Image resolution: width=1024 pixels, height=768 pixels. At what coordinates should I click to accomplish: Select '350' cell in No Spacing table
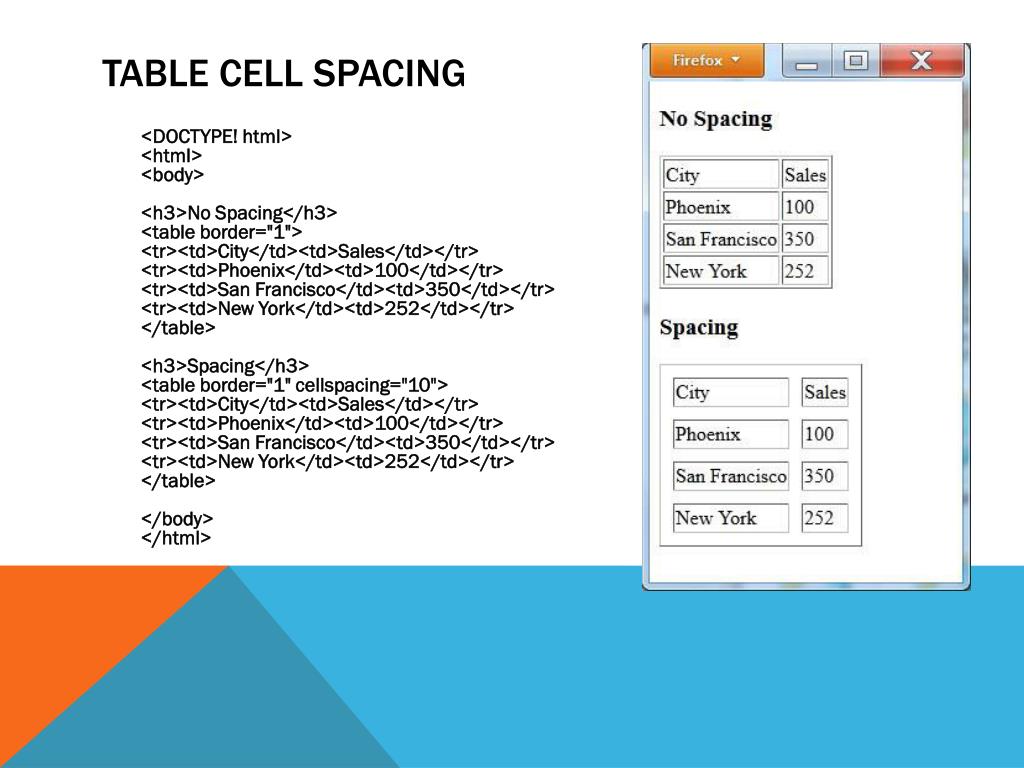[805, 238]
